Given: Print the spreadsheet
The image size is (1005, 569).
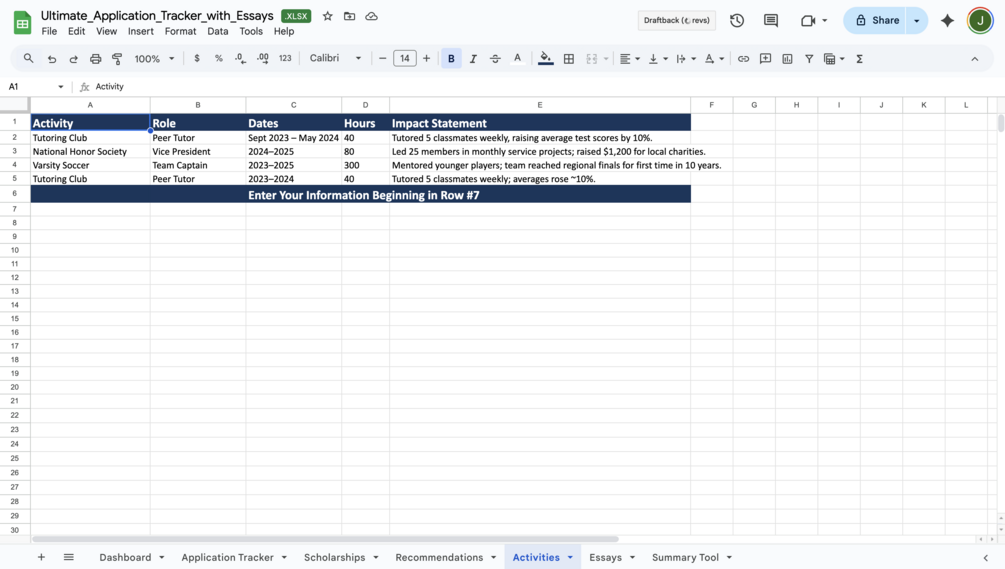Looking at the screenshot, I should [x=96, y=58].
